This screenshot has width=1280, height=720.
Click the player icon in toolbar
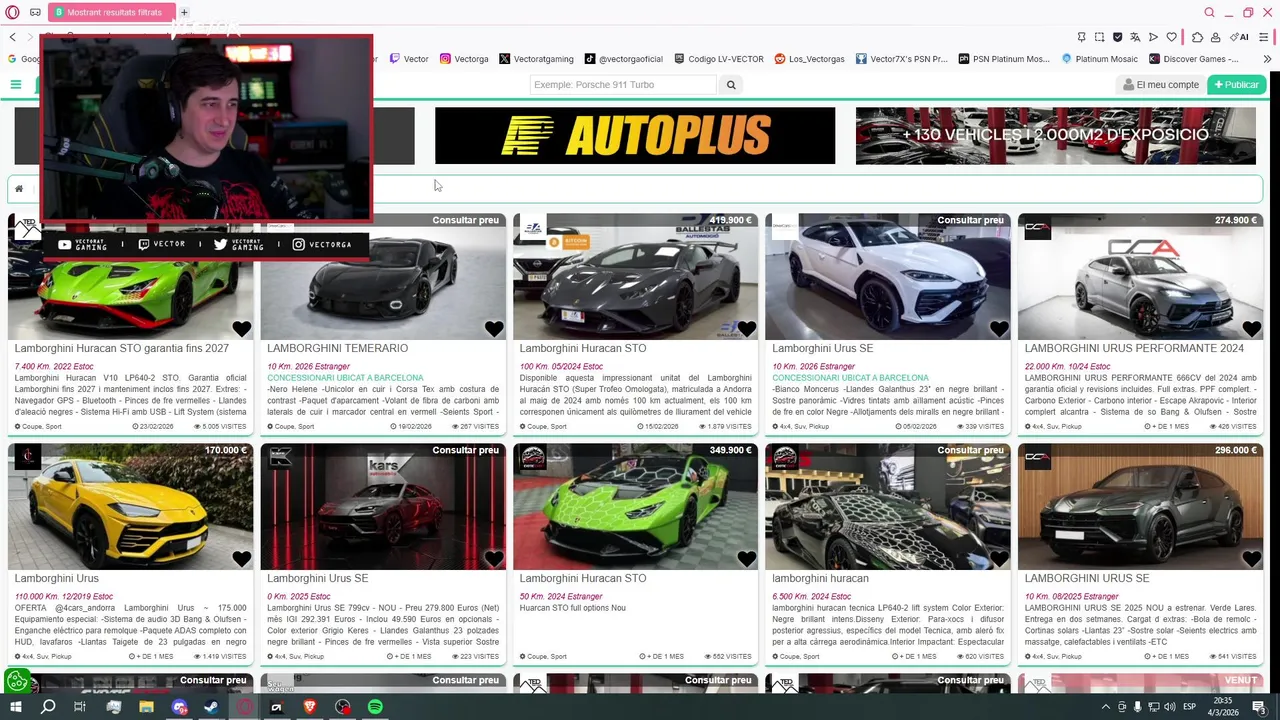click(x=1153, y=37)
